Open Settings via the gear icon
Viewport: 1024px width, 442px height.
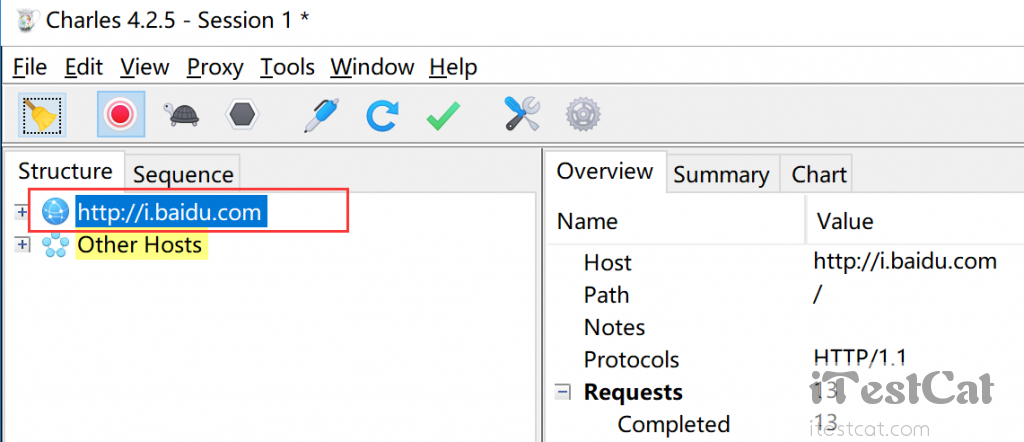click(583, 115)
